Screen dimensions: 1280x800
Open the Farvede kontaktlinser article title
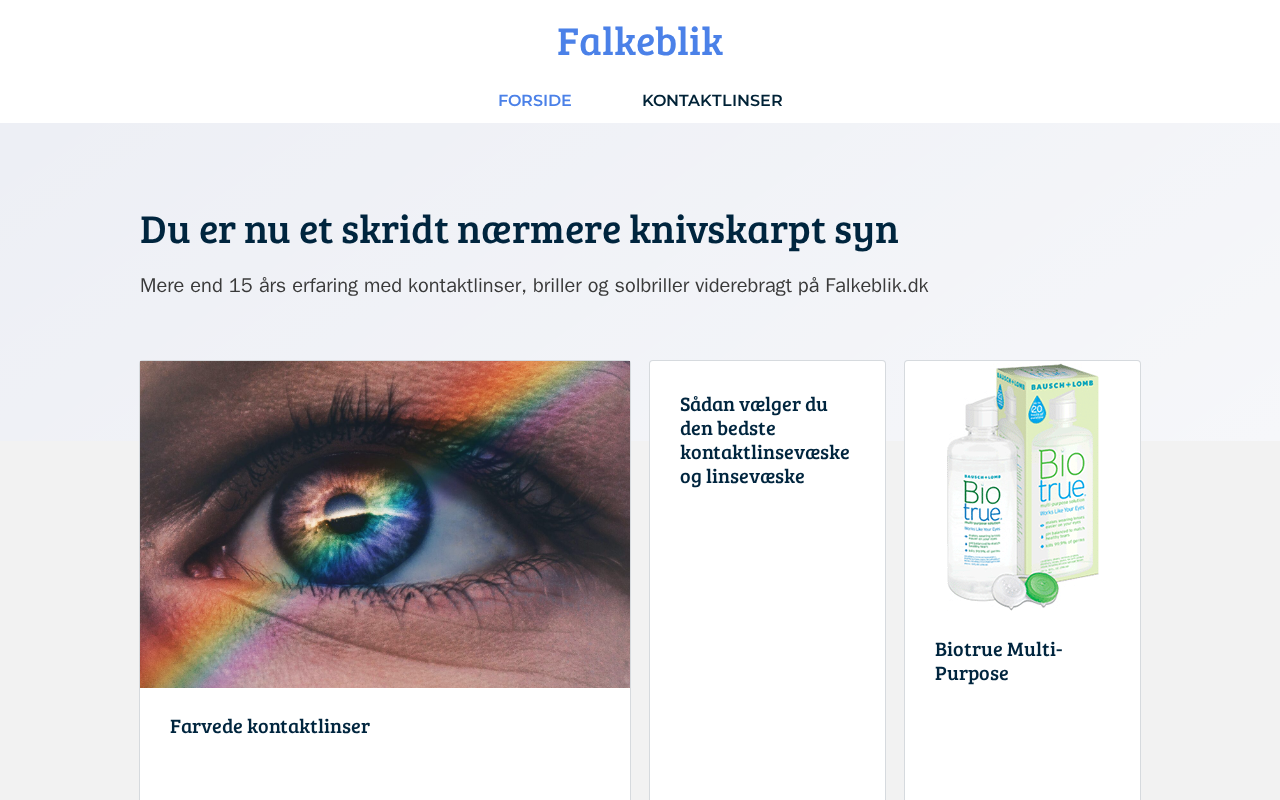[270, 726]
